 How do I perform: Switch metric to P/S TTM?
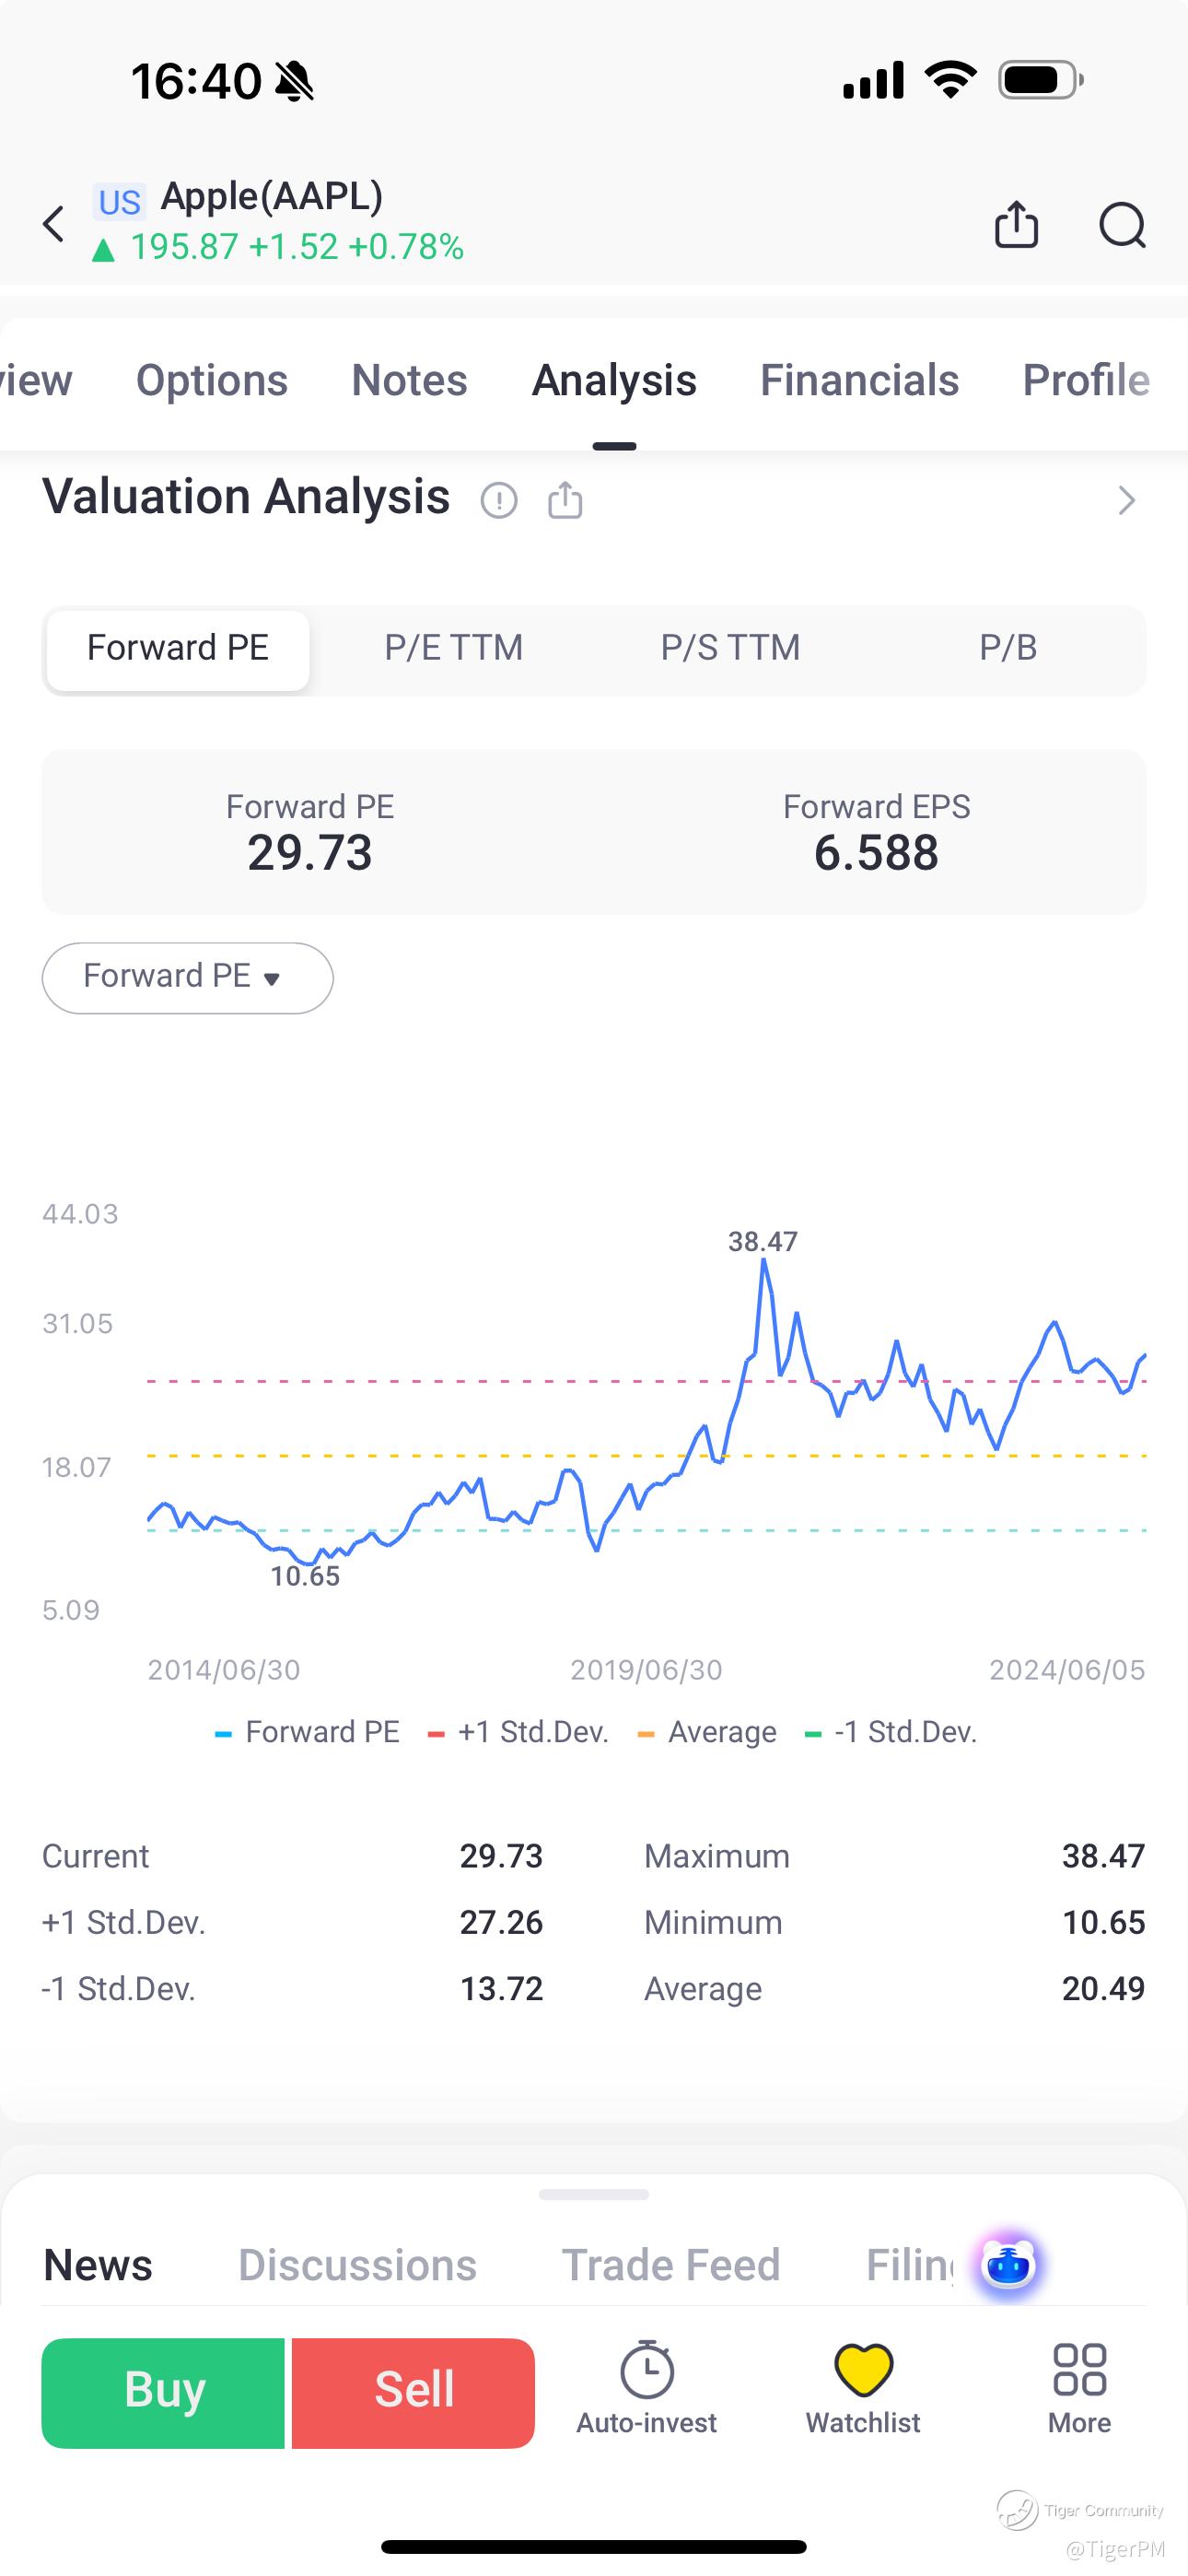tap(731, 648)
